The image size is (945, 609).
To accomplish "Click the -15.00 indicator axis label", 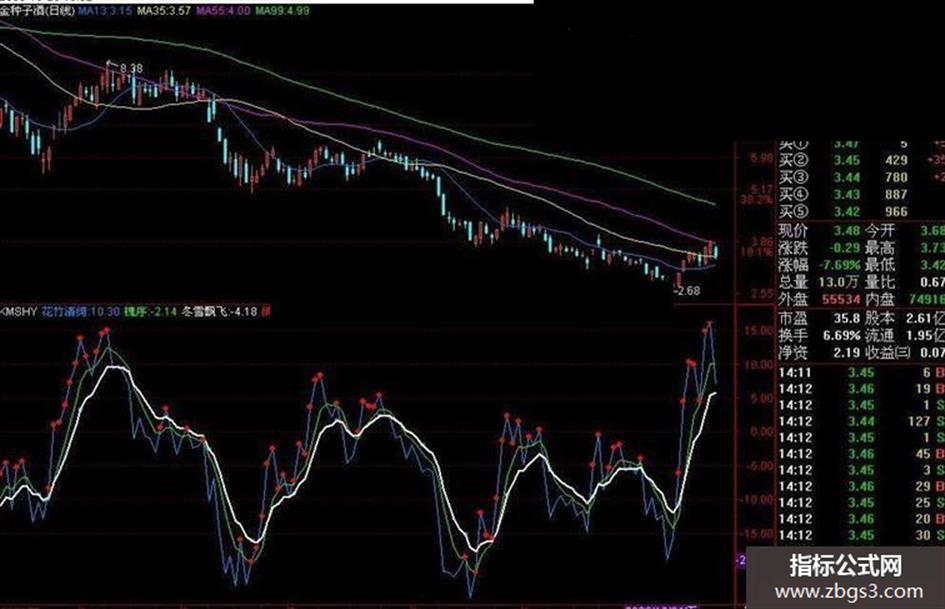I will pyautogui.click(x=757, y=534).
